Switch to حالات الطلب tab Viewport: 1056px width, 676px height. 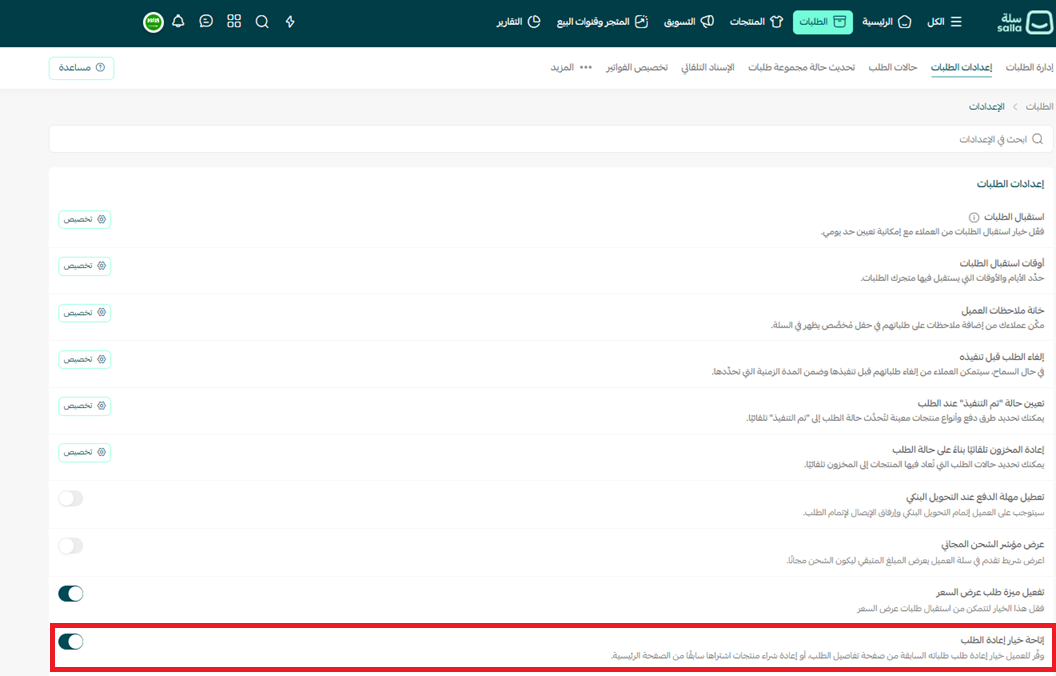tap(893, 68)
